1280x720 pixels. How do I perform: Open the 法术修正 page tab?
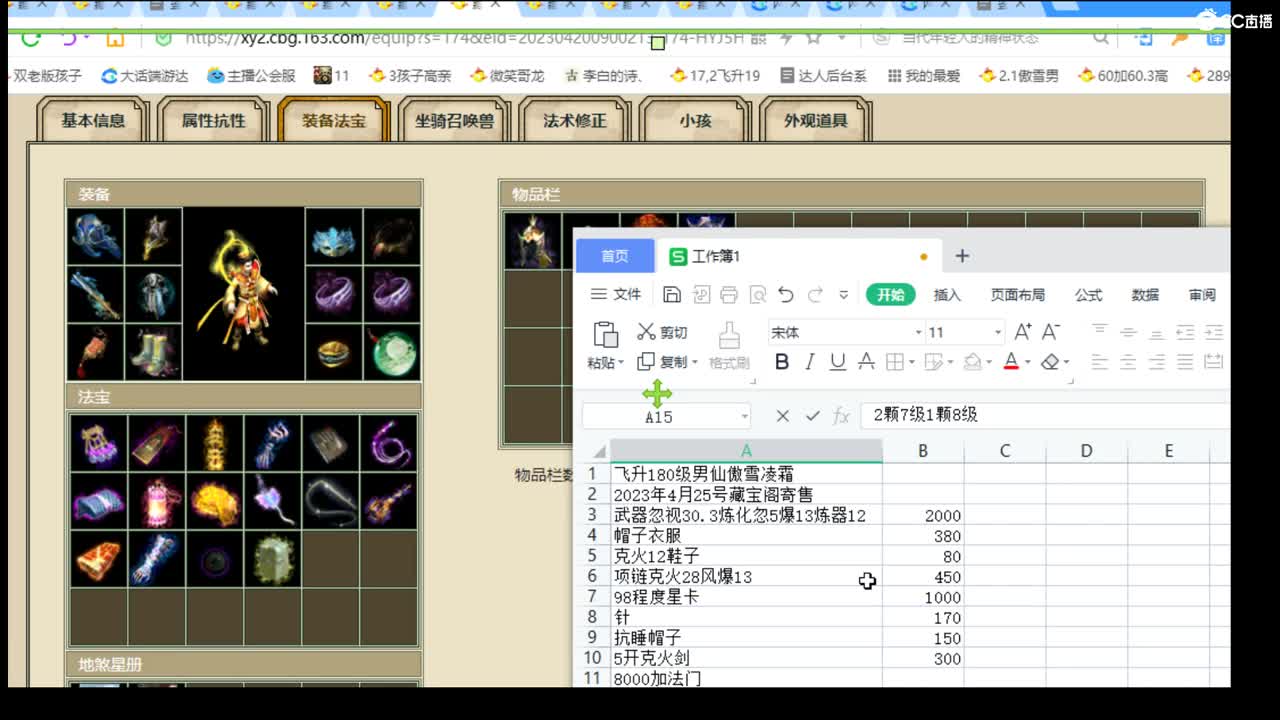pyautogui.click(x=575, y=120)
